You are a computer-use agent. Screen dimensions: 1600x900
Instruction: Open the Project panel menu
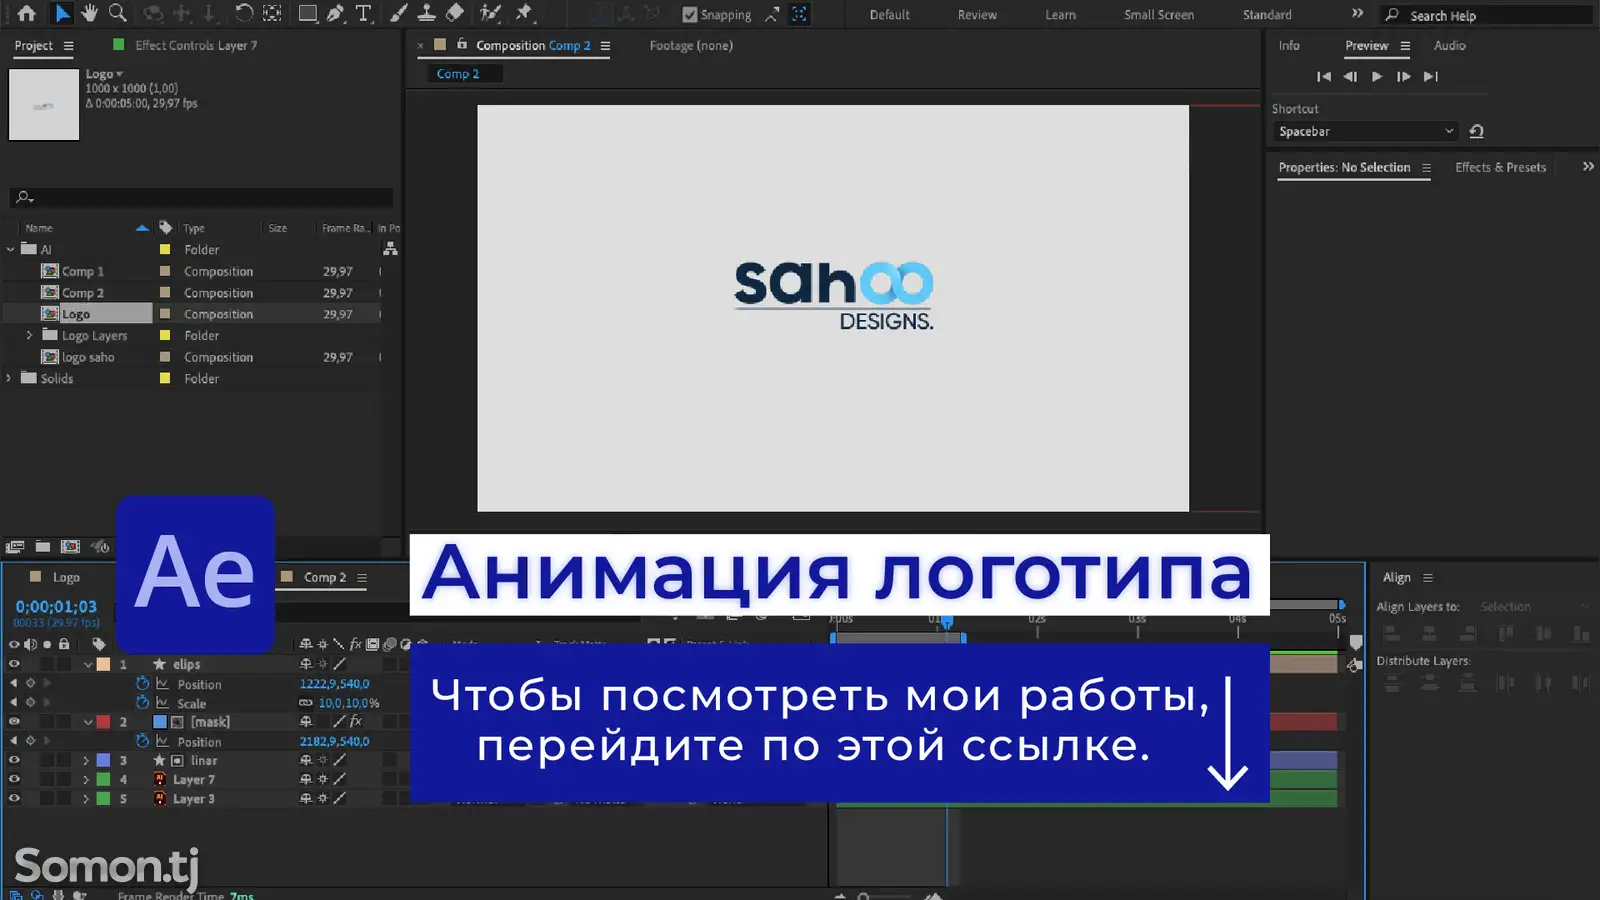68,46
